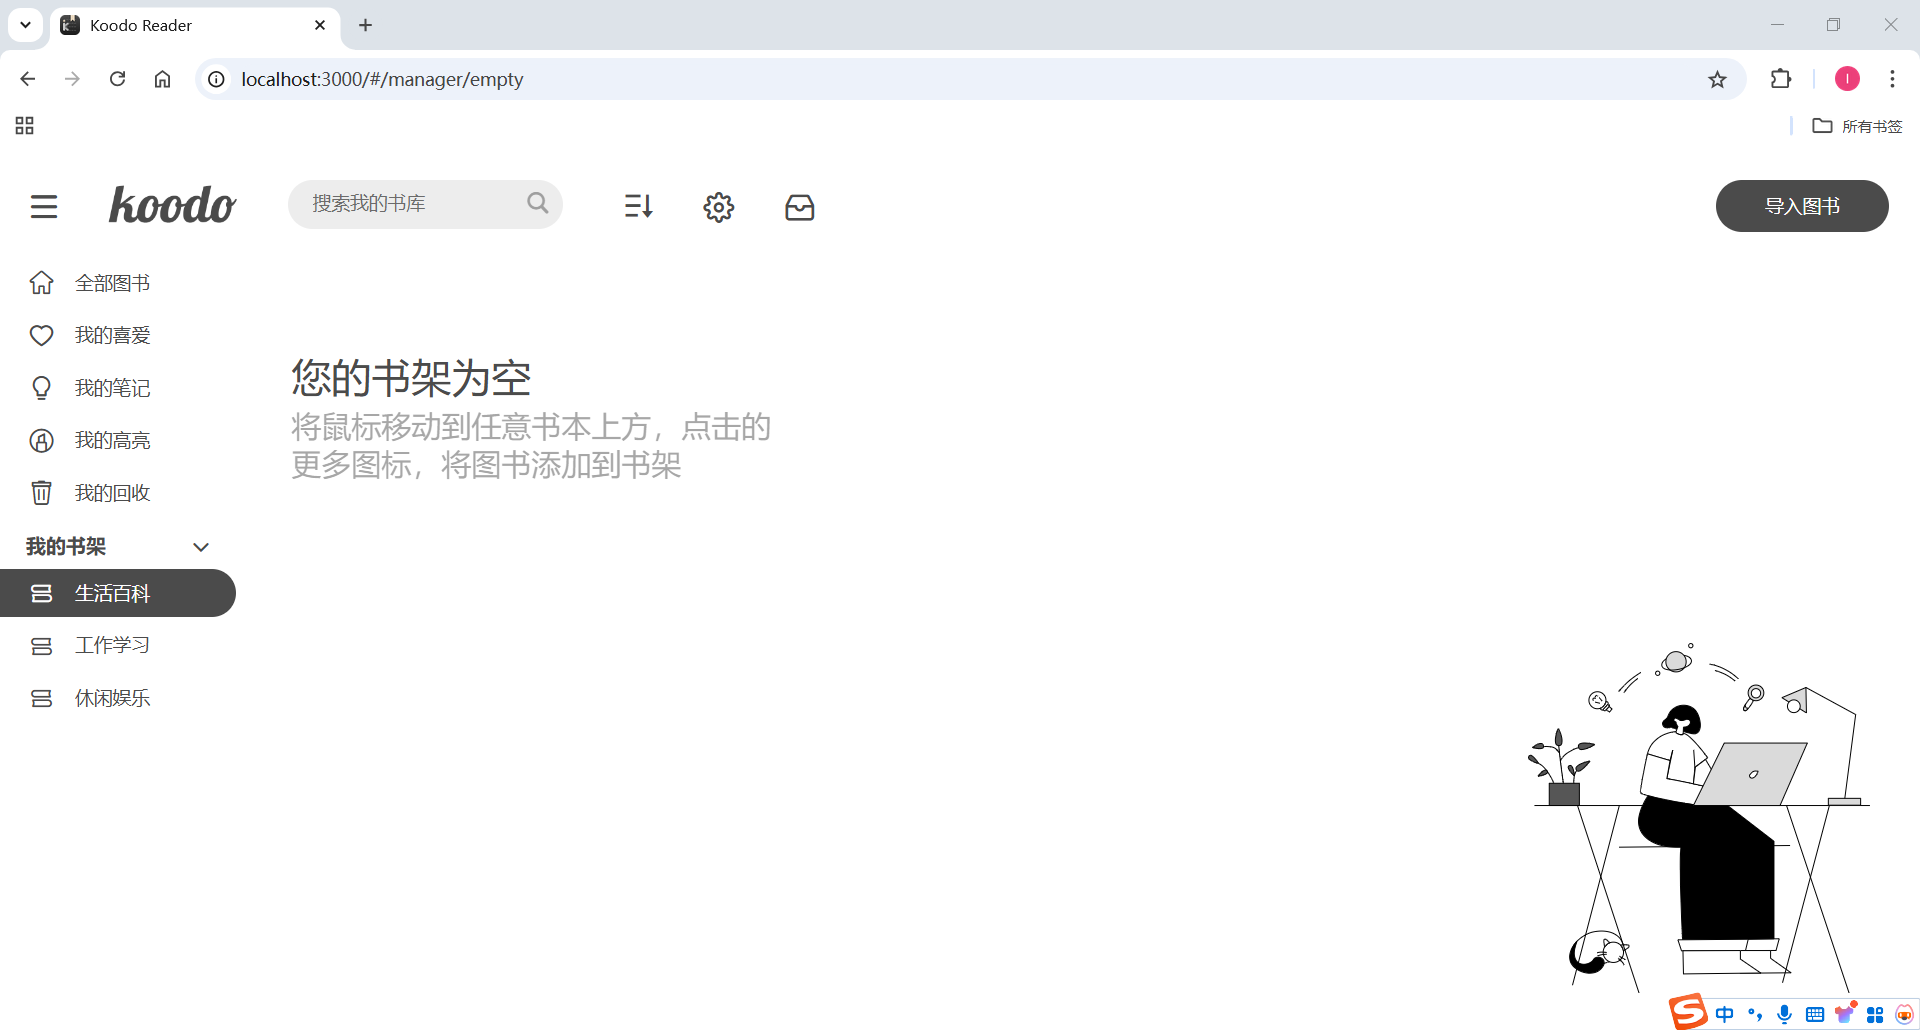Open the backup inbox icon
Image resolution: width=1920 pixels, height=1030 pixels.
[x=800, y=207]
